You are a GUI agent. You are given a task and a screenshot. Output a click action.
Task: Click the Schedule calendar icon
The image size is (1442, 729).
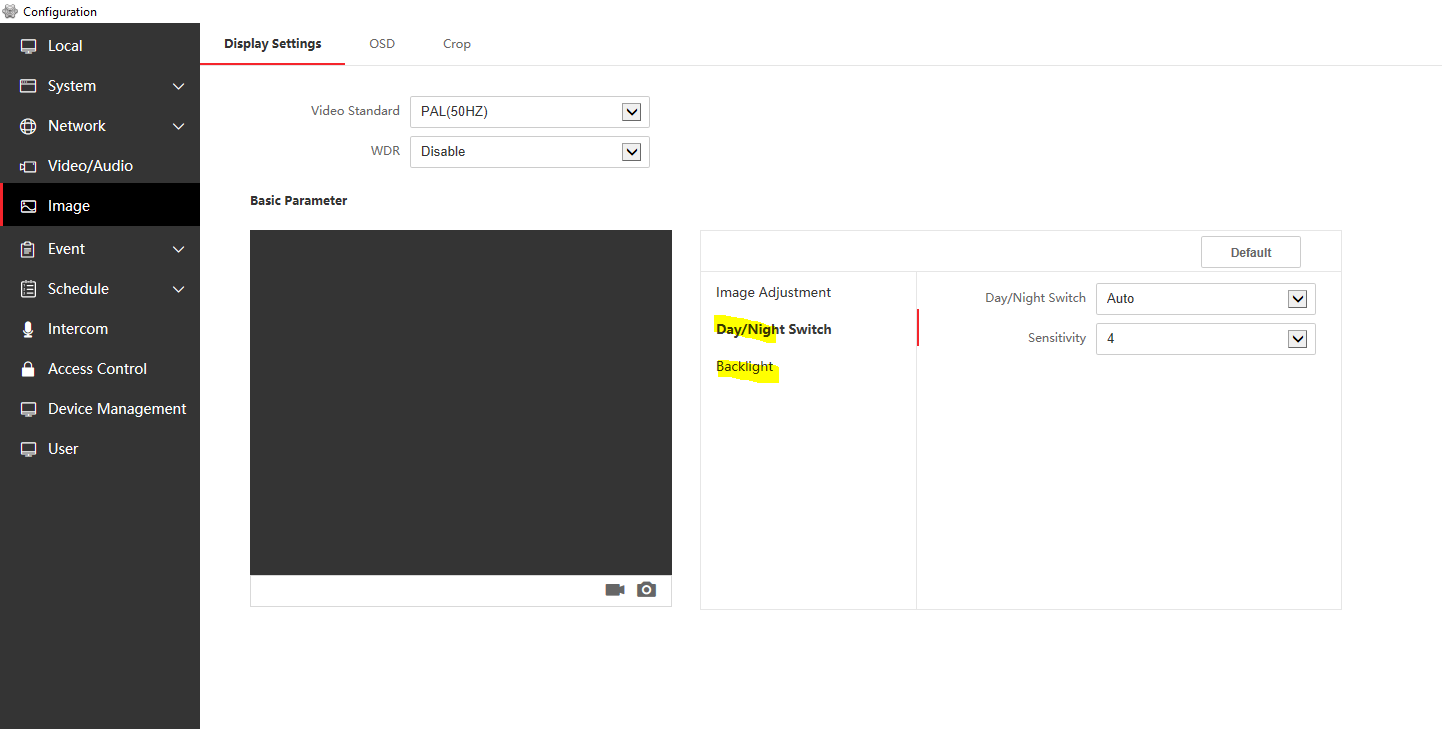[x=28, y=289]
